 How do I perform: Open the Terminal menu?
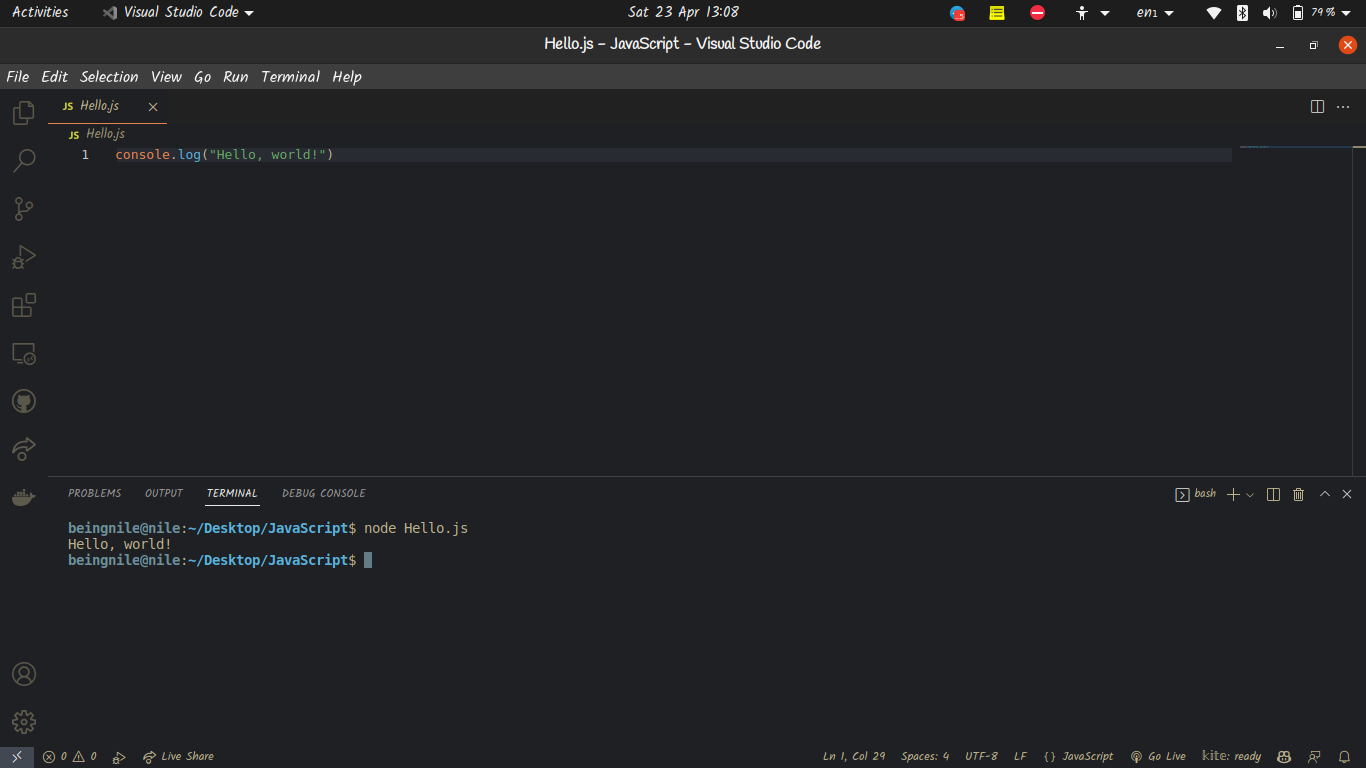(290, 77)
